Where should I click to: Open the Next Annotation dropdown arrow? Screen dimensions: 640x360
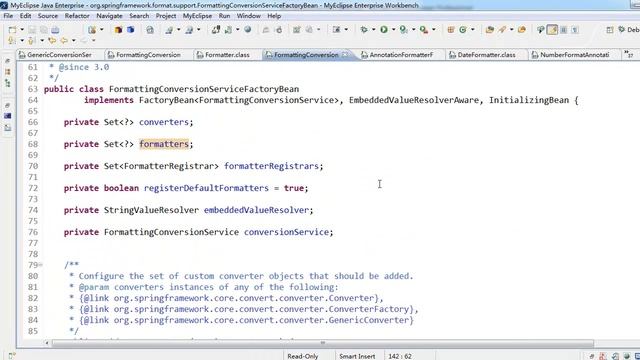coord(22,40)
